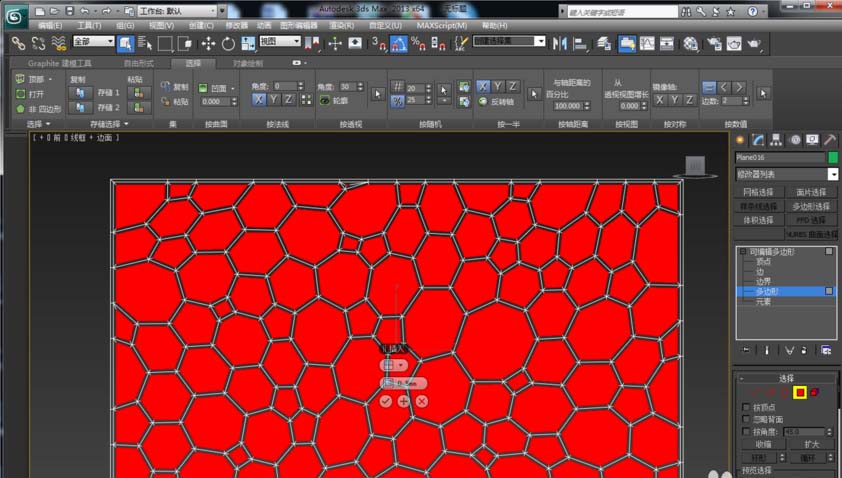The width and height of the screenshot is (842, 478).
Task: Expand the 凹面 dropdown in ribbon
Action: tap(233, 88)
